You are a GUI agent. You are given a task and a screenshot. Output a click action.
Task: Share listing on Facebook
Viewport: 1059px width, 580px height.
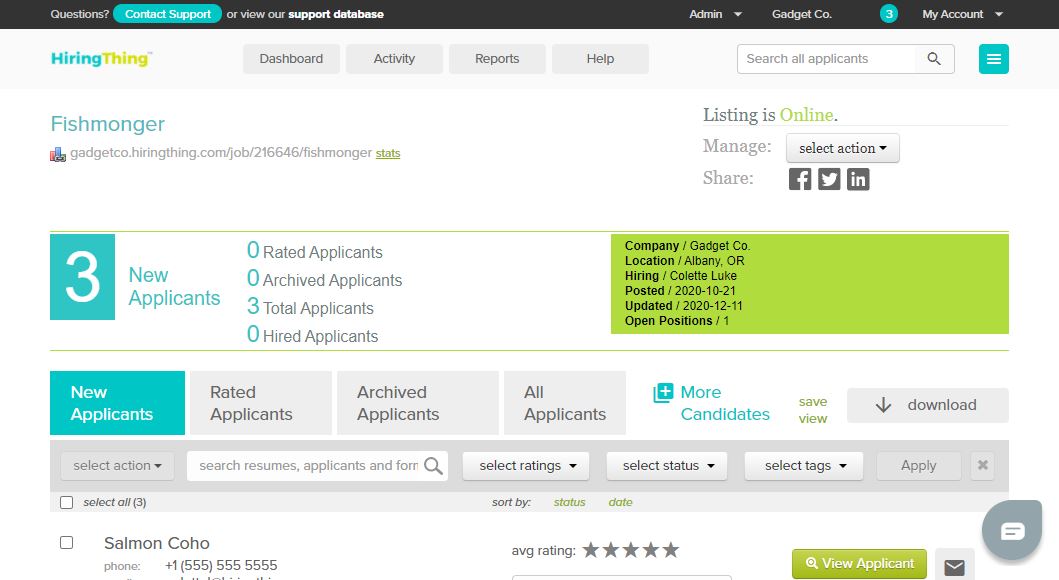tap(800, 179)
